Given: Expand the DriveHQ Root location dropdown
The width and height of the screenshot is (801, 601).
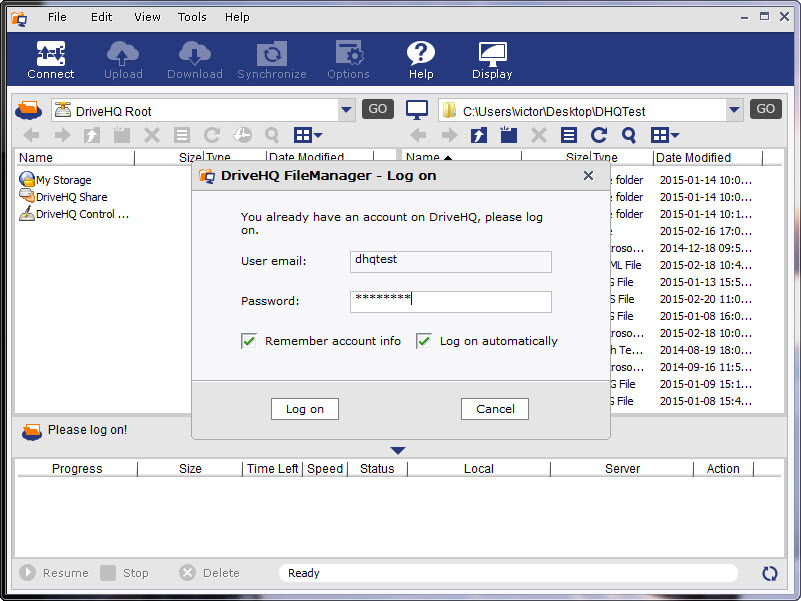Looking at the screenshot, I should [x=346, y=110].
